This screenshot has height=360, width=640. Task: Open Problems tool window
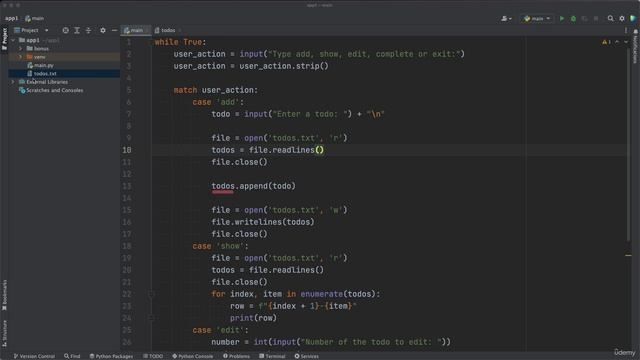[236, 356]
